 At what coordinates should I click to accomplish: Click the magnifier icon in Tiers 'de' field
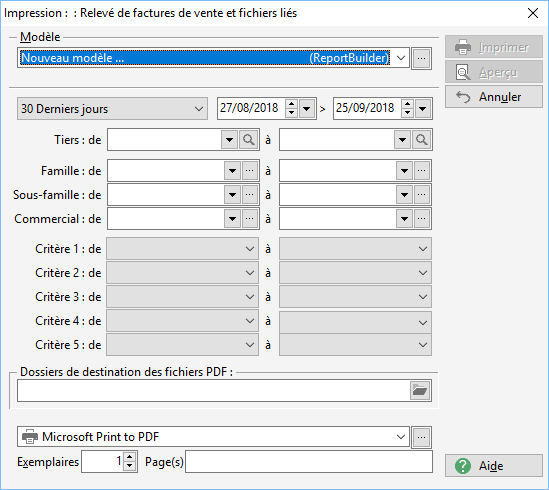(x=249, y=140)
